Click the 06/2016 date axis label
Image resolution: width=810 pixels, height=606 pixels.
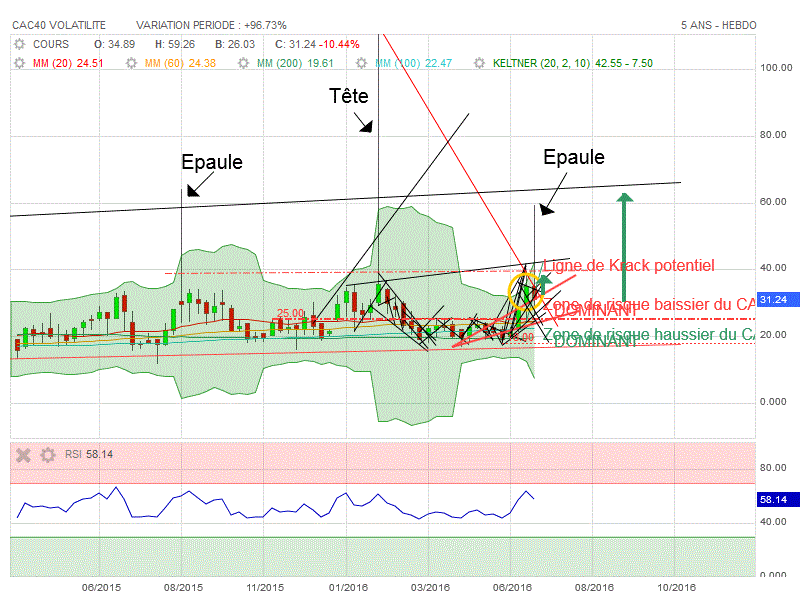(x=512, y=587)
